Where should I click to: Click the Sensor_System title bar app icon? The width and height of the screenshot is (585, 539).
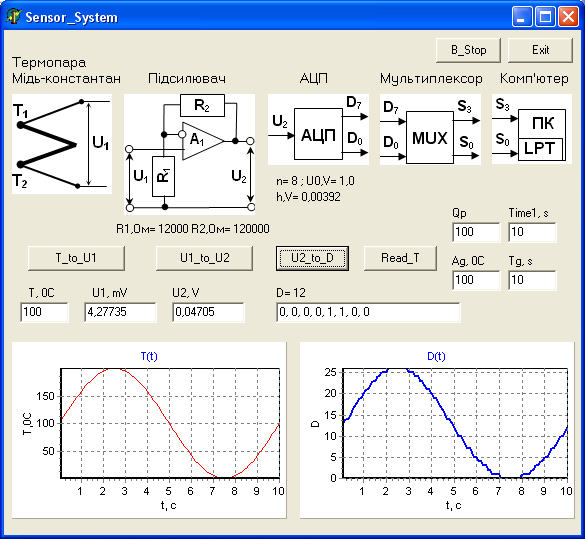click(x=13, y=17)
